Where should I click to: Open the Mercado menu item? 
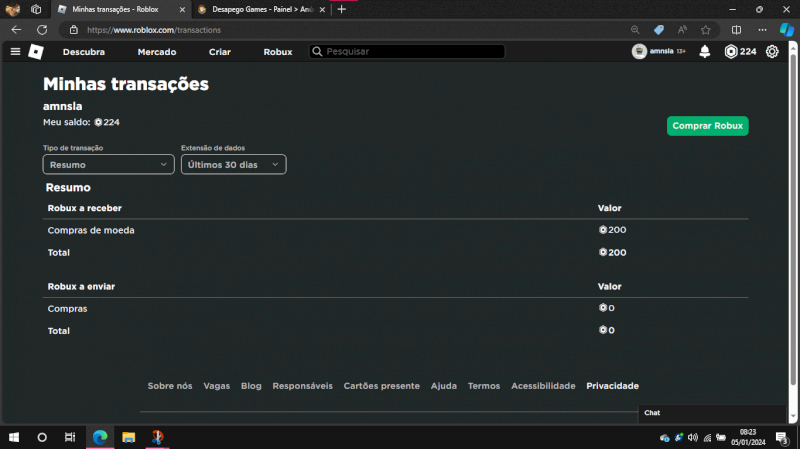157,51
